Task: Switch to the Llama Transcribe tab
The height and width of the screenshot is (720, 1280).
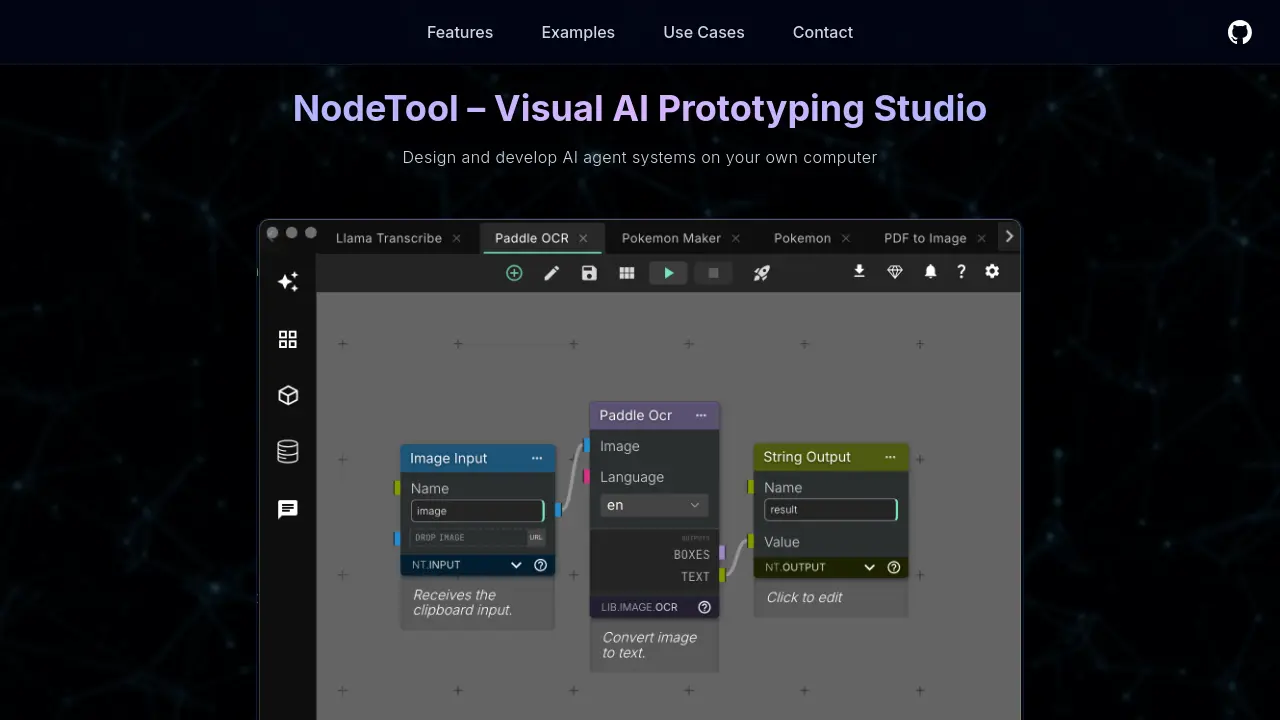Action: pos(389,238)
